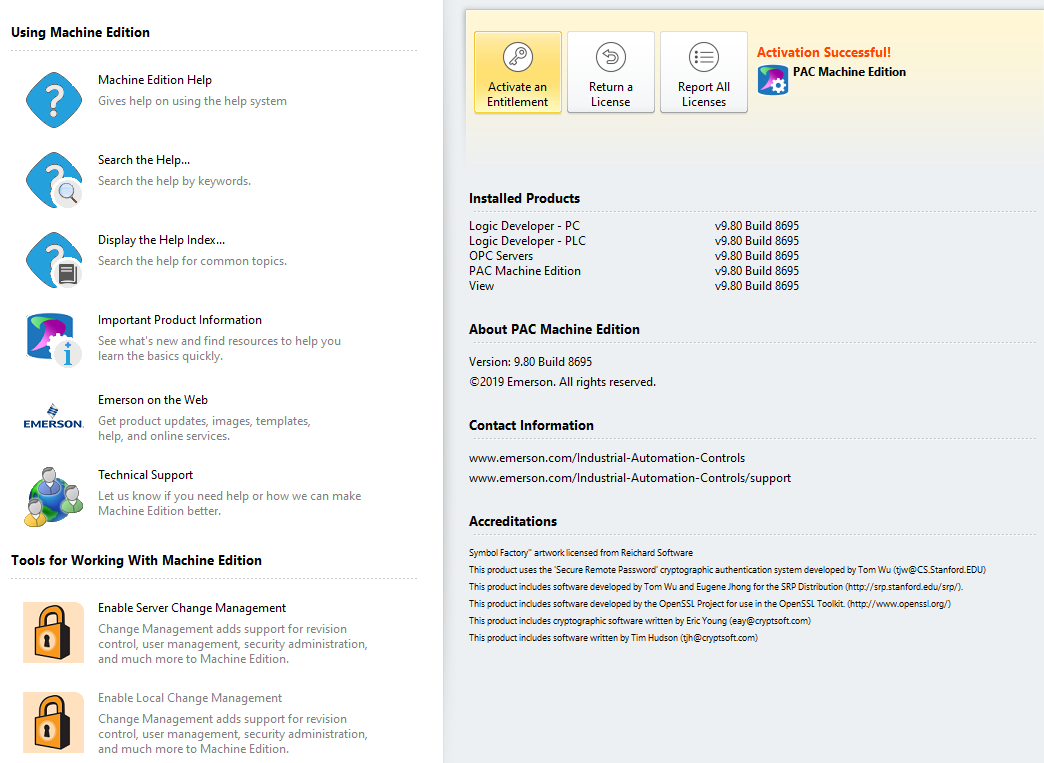Click the Accreditations heading
Viewport: 1044px width, 763px height.
[x=513, y=521]
